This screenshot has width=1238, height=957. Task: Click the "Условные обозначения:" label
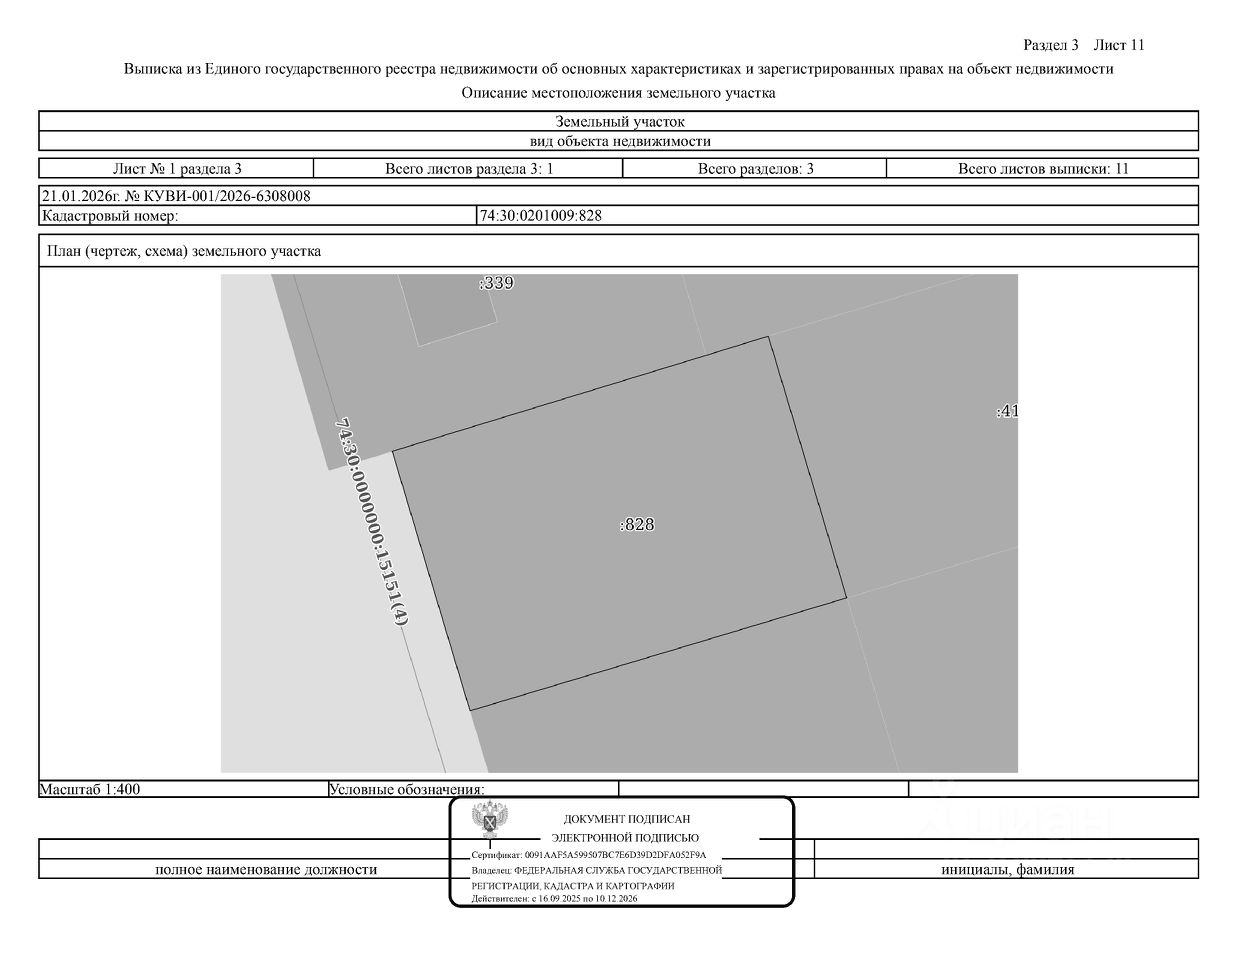pyautogui.click(x=407, y=790)
